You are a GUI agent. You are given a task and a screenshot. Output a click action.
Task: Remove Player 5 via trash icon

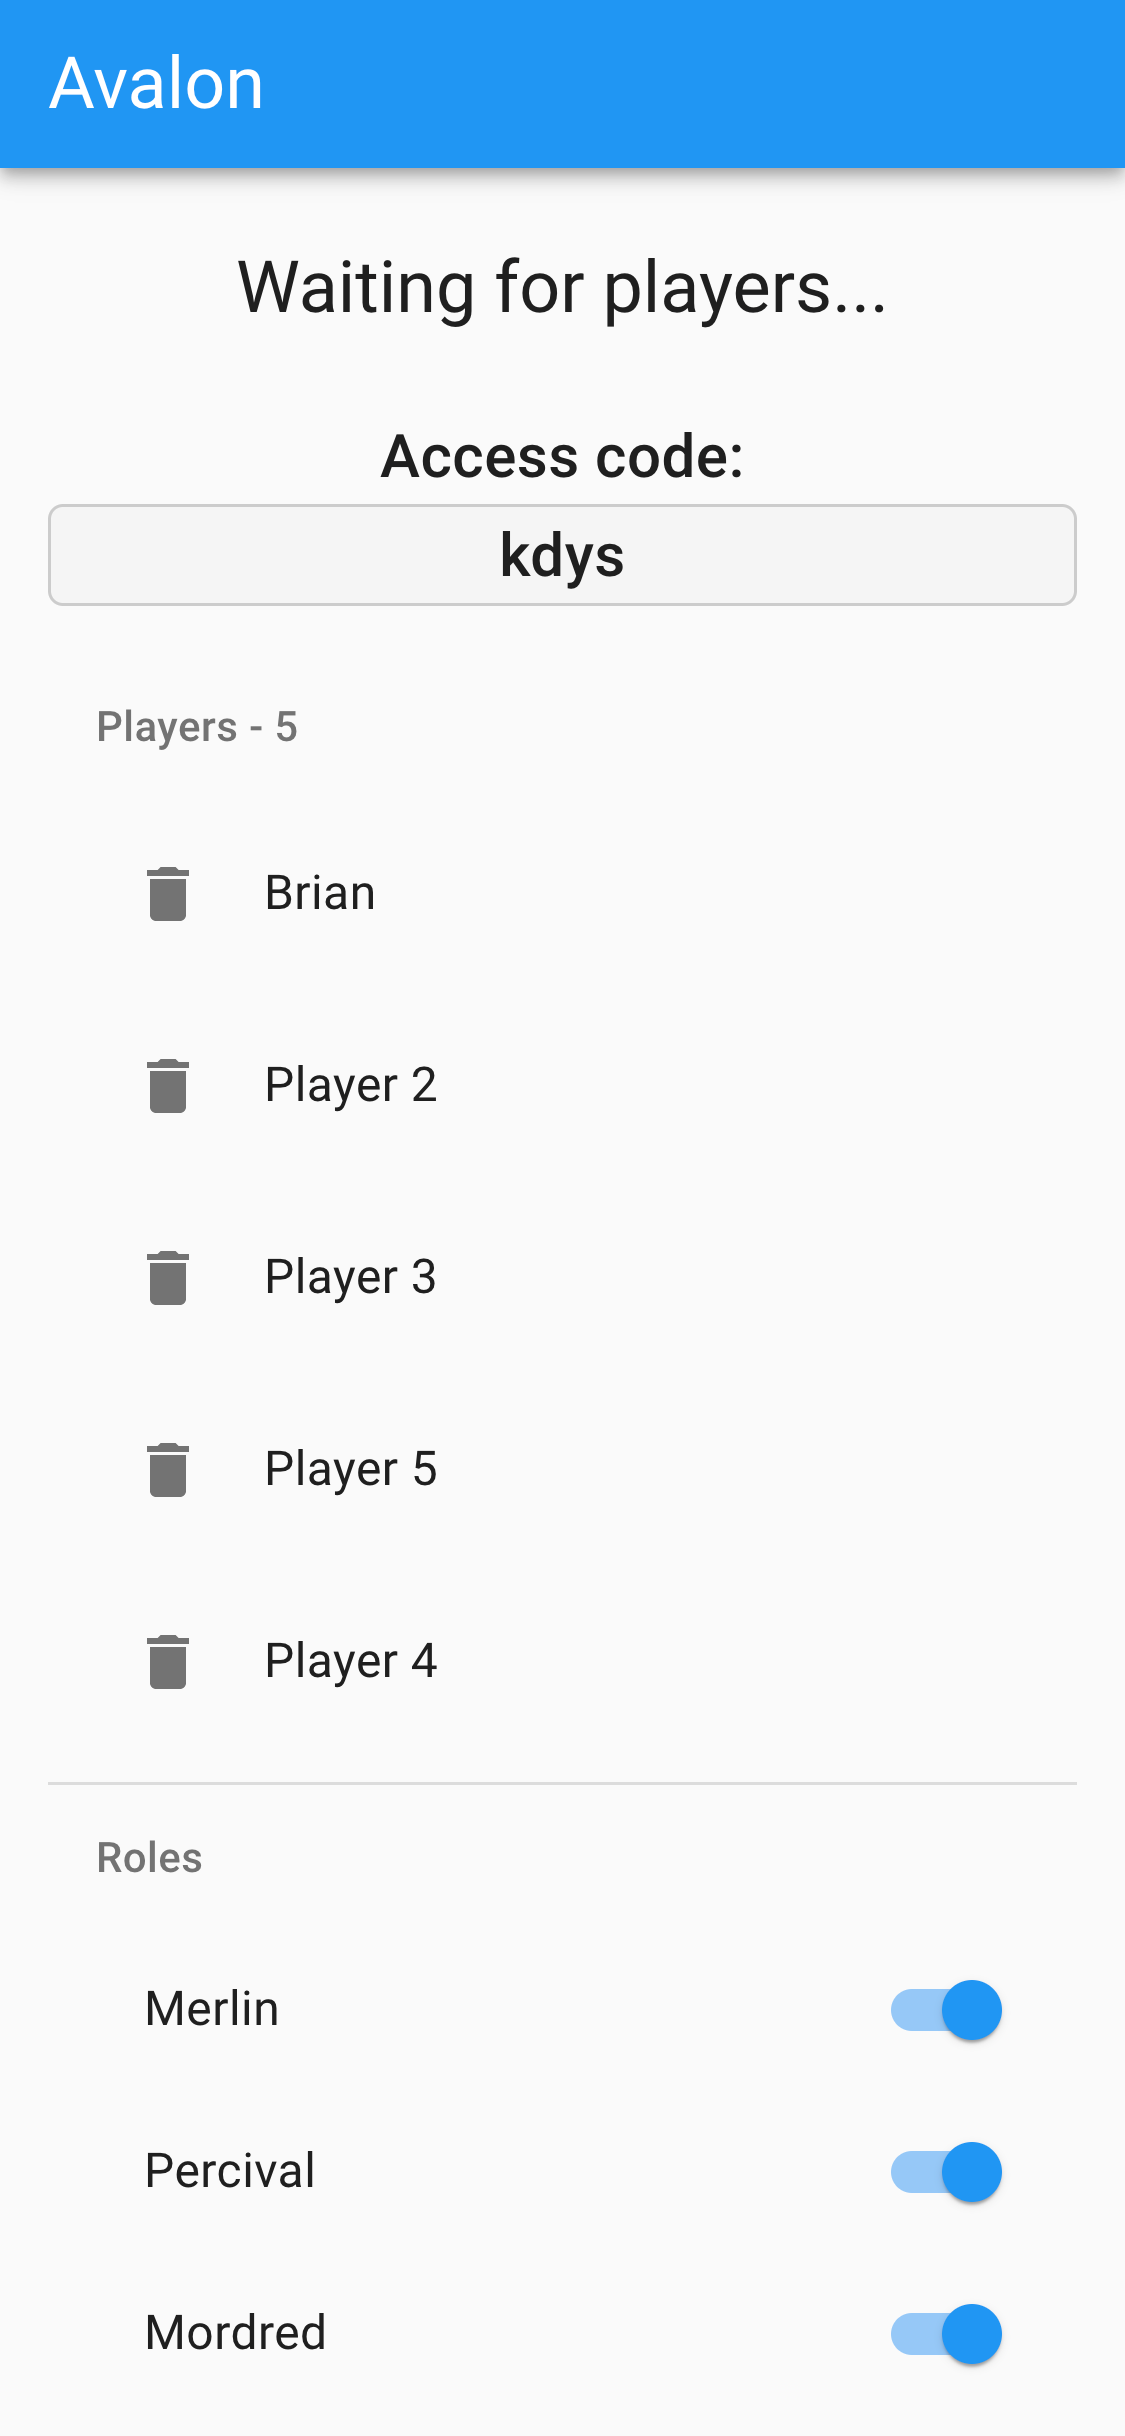168,1469
